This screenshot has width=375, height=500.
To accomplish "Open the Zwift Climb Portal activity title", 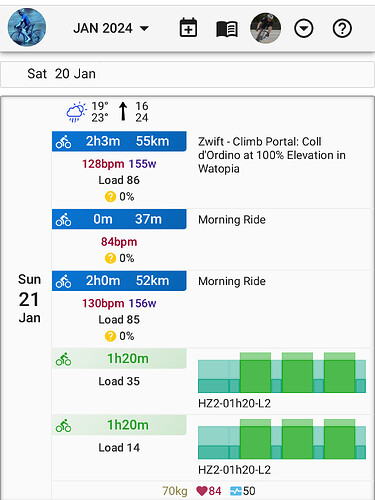I will 272,155.
